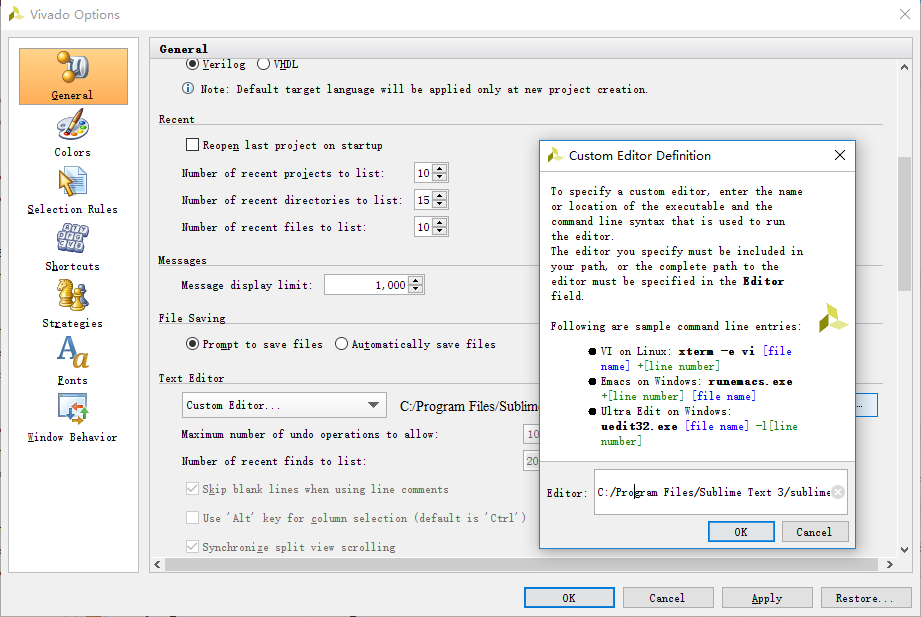The image size is (921, 617).
Task: Open the Strategies options category
Action: (73, 306)
